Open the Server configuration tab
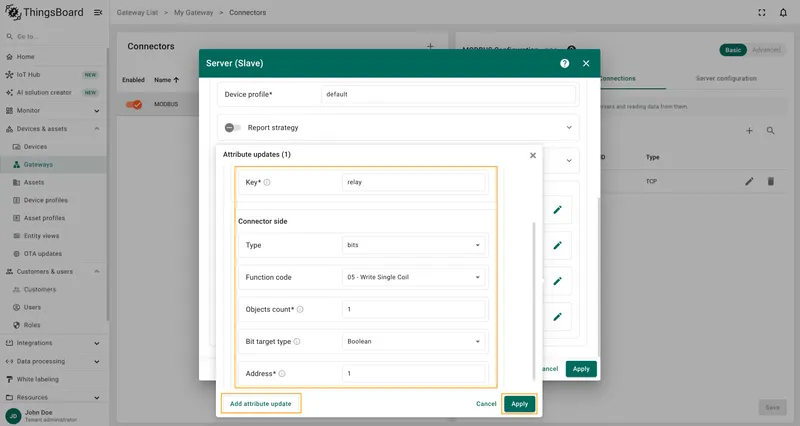This screenshot has width=800, height=426. click(726, 79)
